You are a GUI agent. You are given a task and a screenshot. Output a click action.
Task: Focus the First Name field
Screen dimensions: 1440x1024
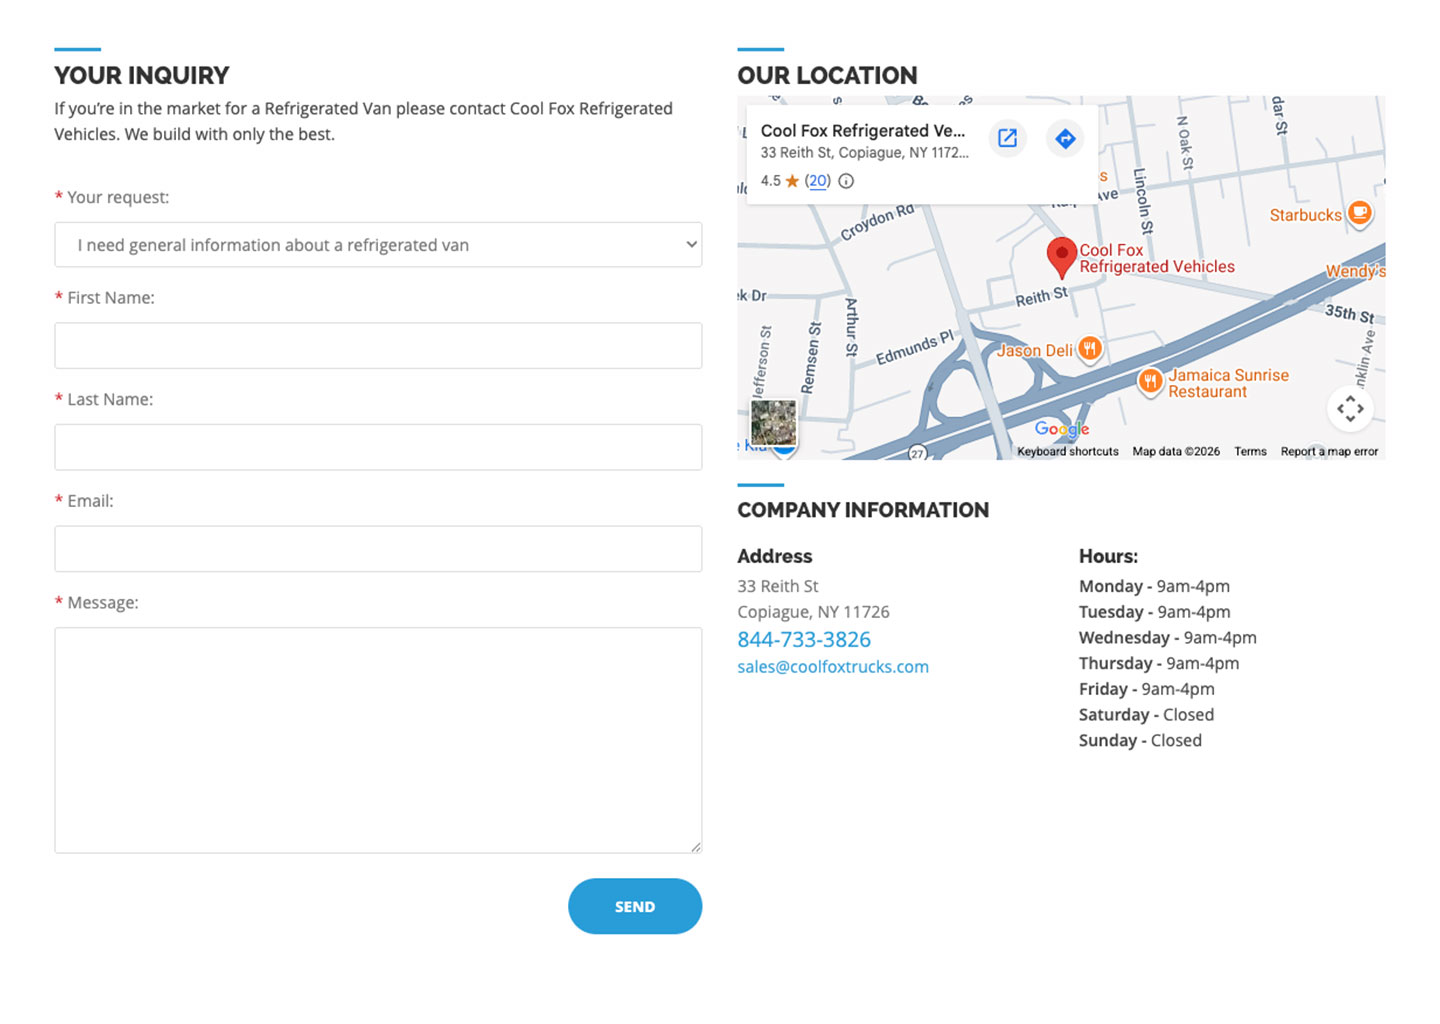click(378, 345)
